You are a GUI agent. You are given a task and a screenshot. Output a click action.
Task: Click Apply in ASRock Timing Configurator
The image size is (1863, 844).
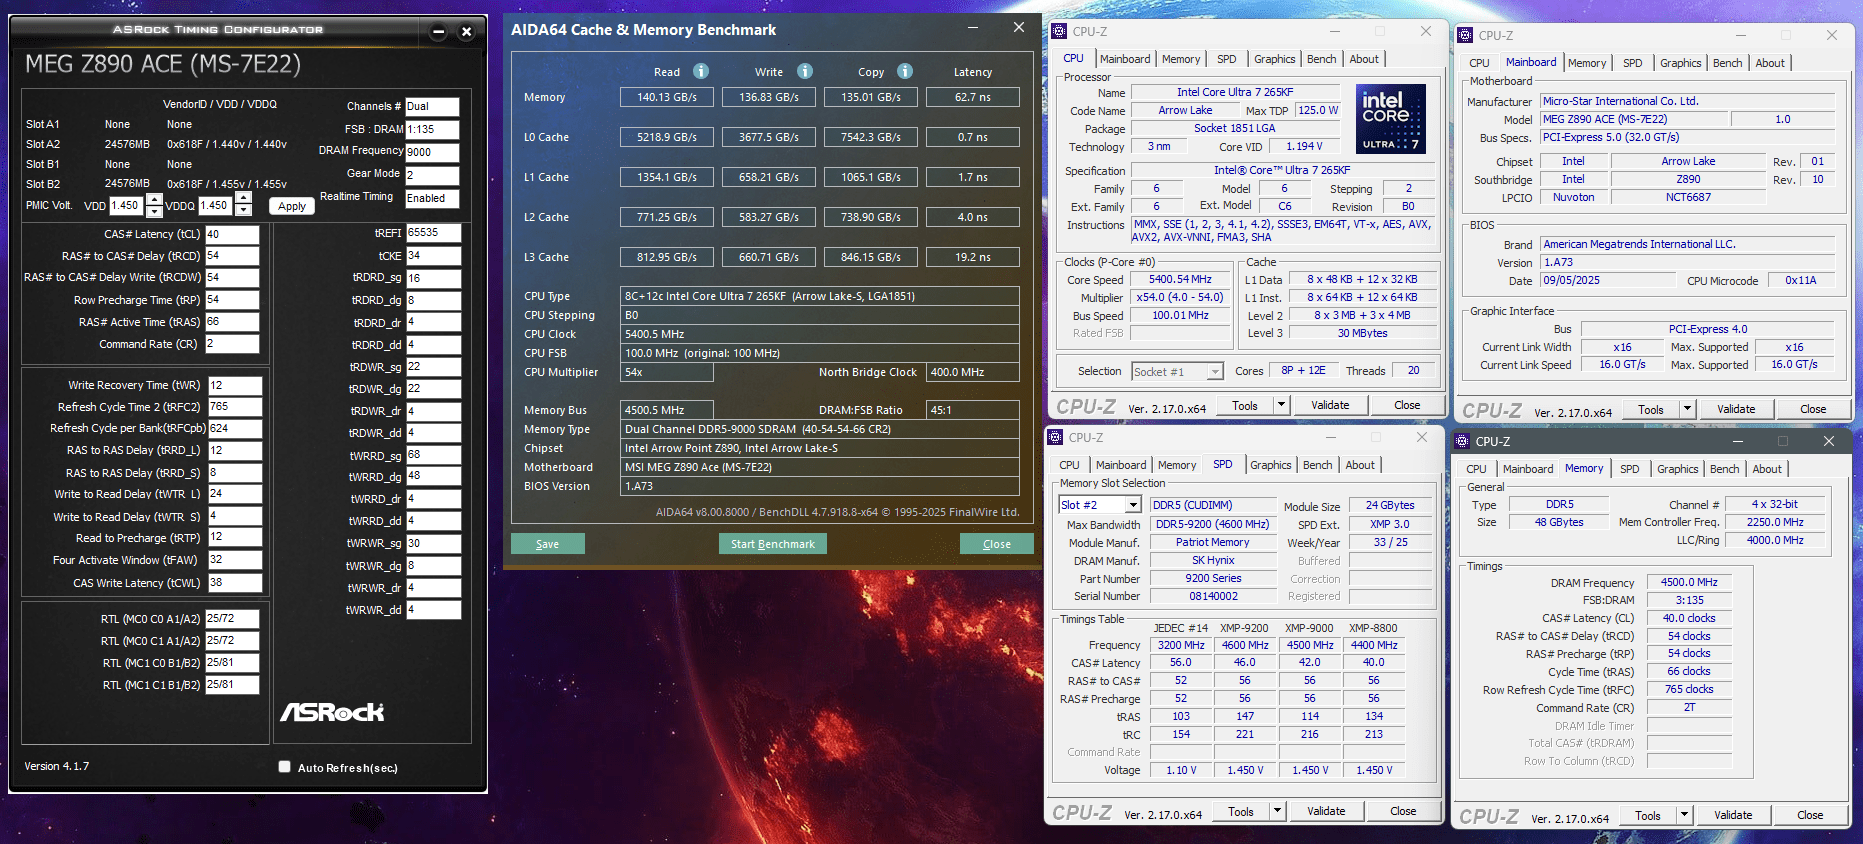tap(292, 206)
